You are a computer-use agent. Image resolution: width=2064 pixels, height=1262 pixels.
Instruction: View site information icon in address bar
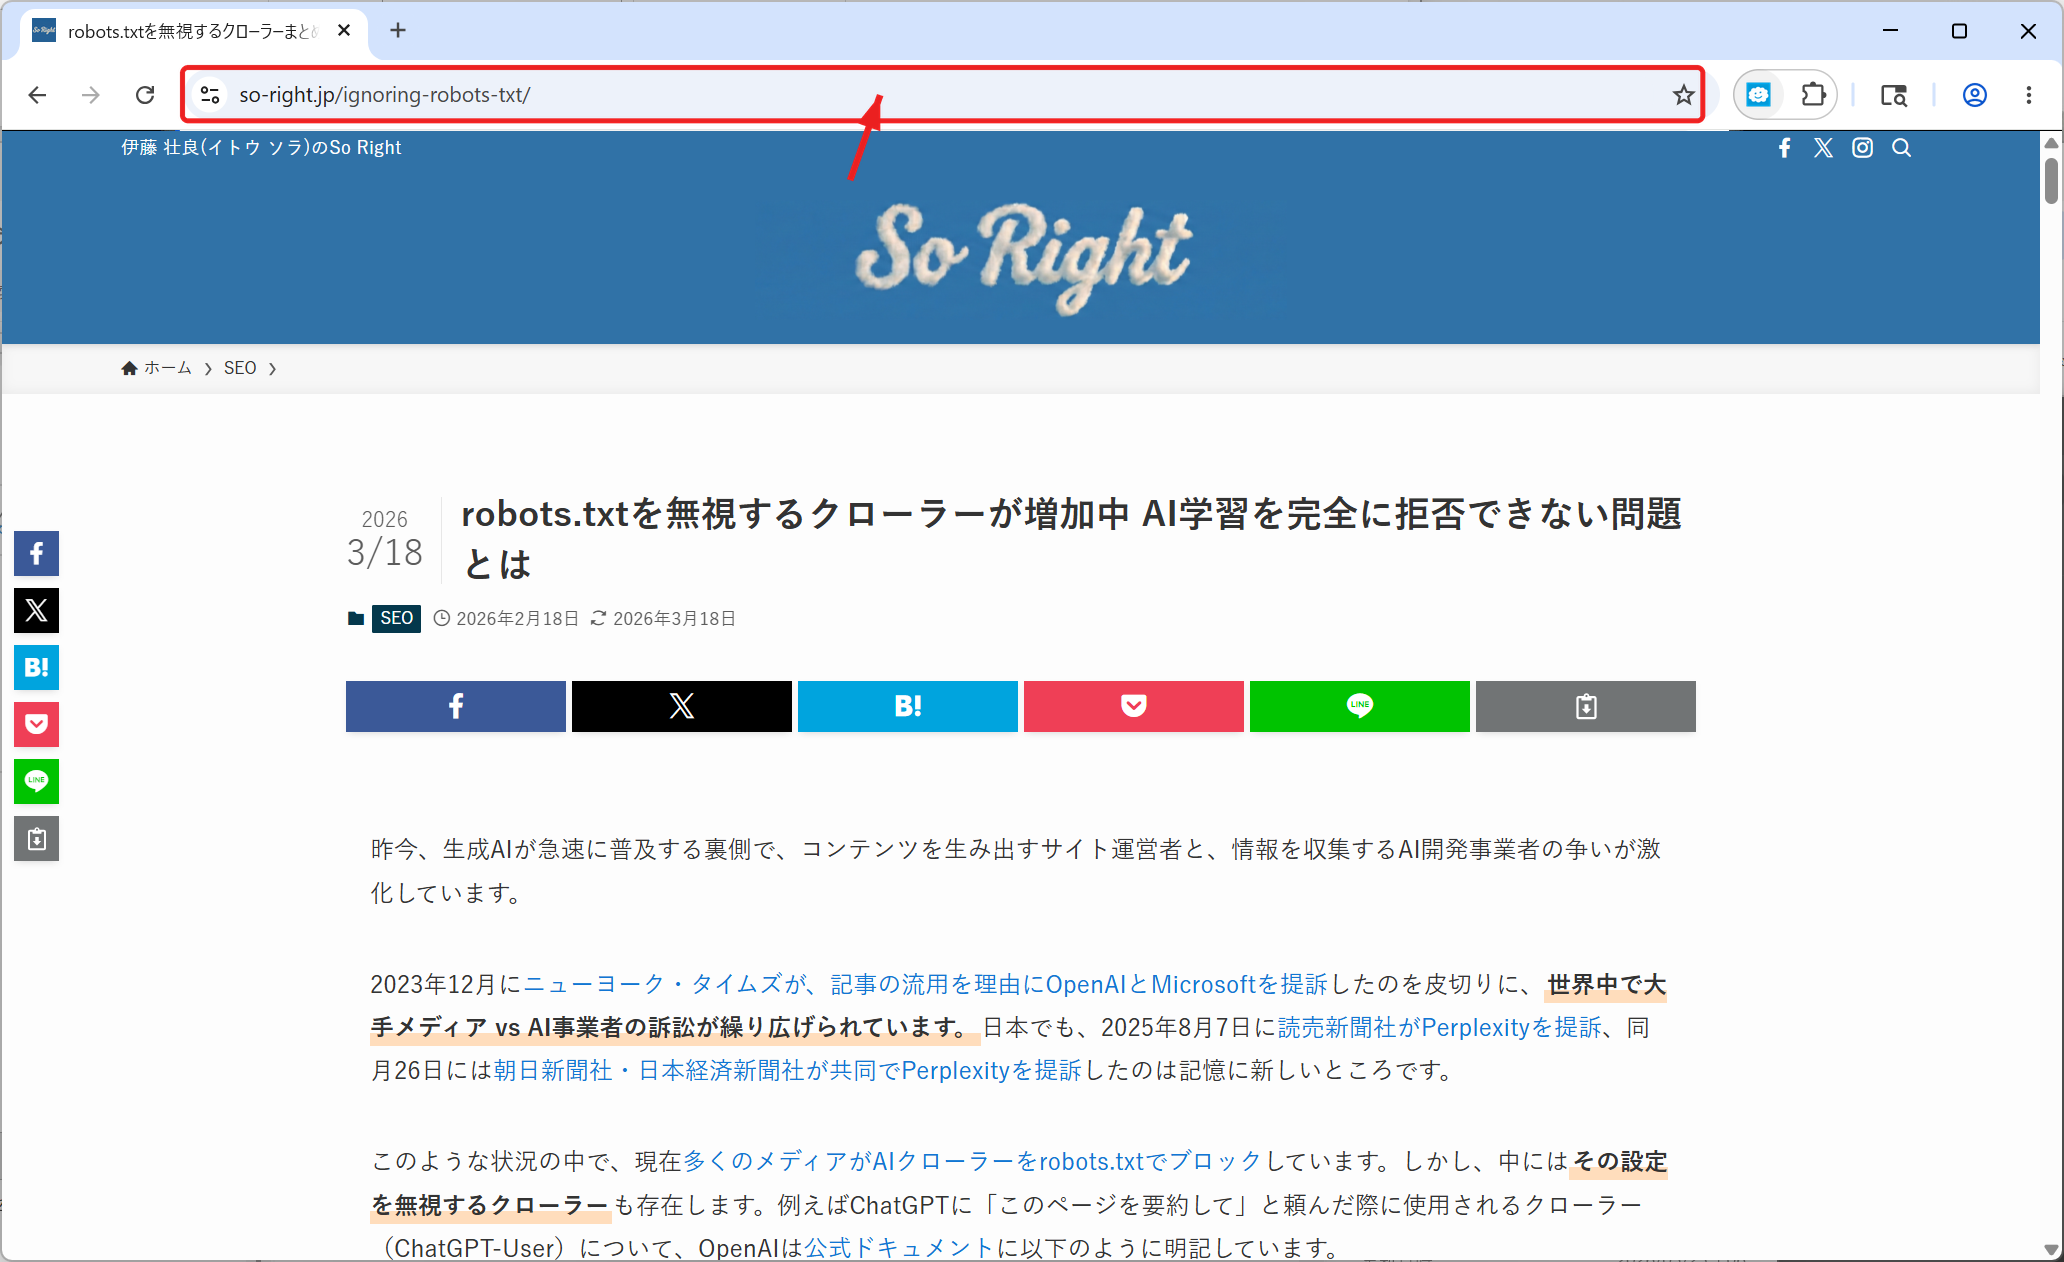(210, 95)
